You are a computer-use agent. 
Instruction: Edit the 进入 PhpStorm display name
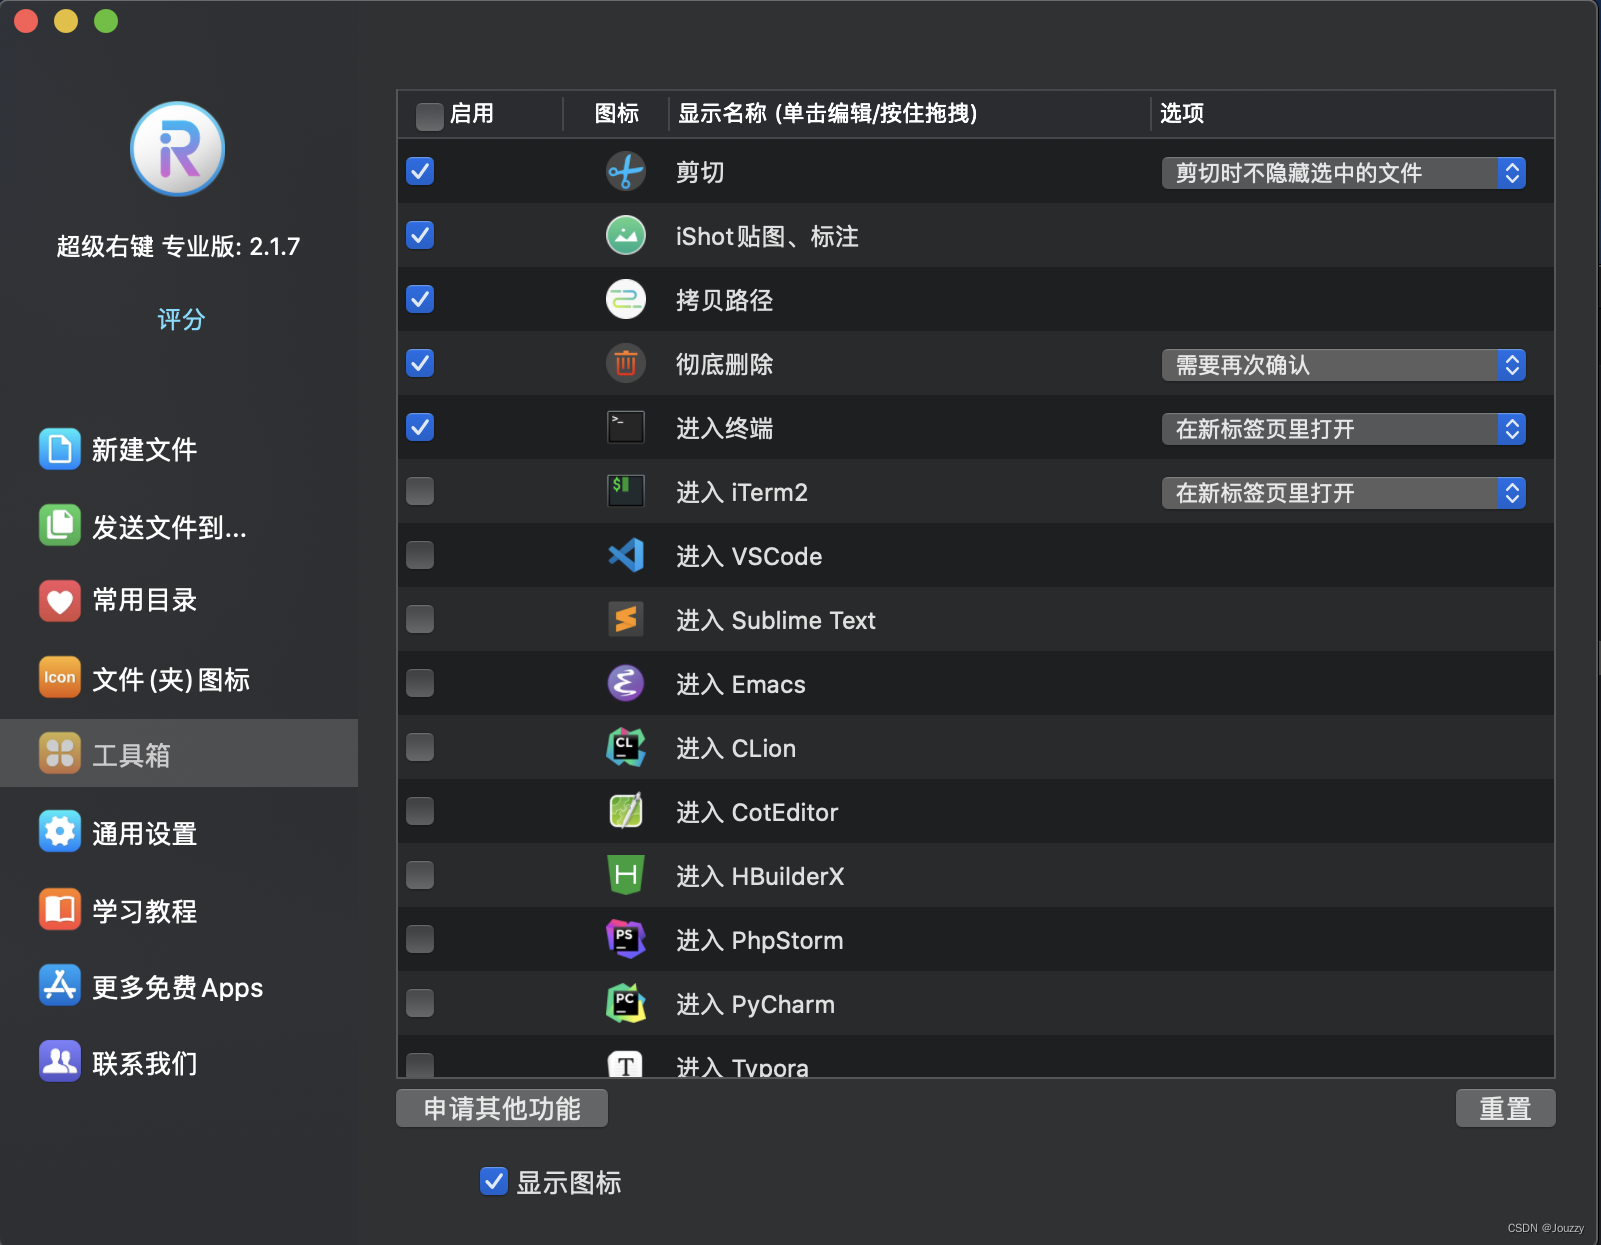point(760,940)
